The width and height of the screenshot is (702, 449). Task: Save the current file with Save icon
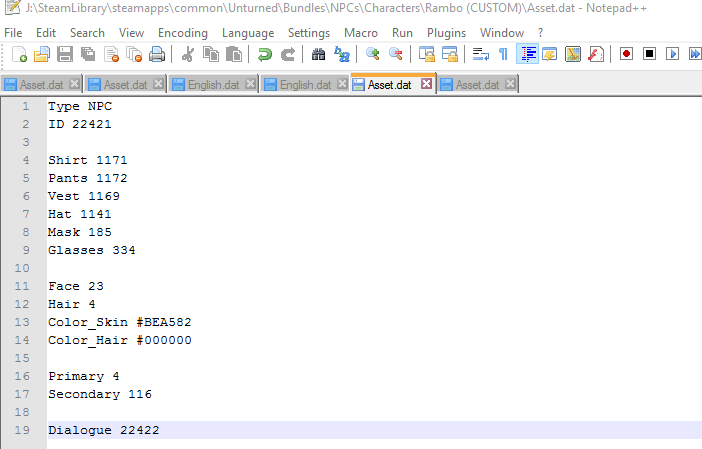[65, 54]
